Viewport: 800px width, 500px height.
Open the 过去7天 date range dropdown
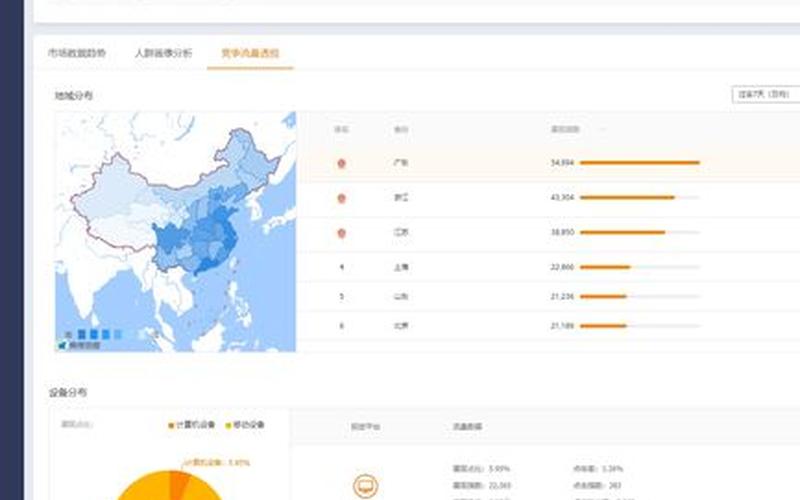tap(766, 94)
